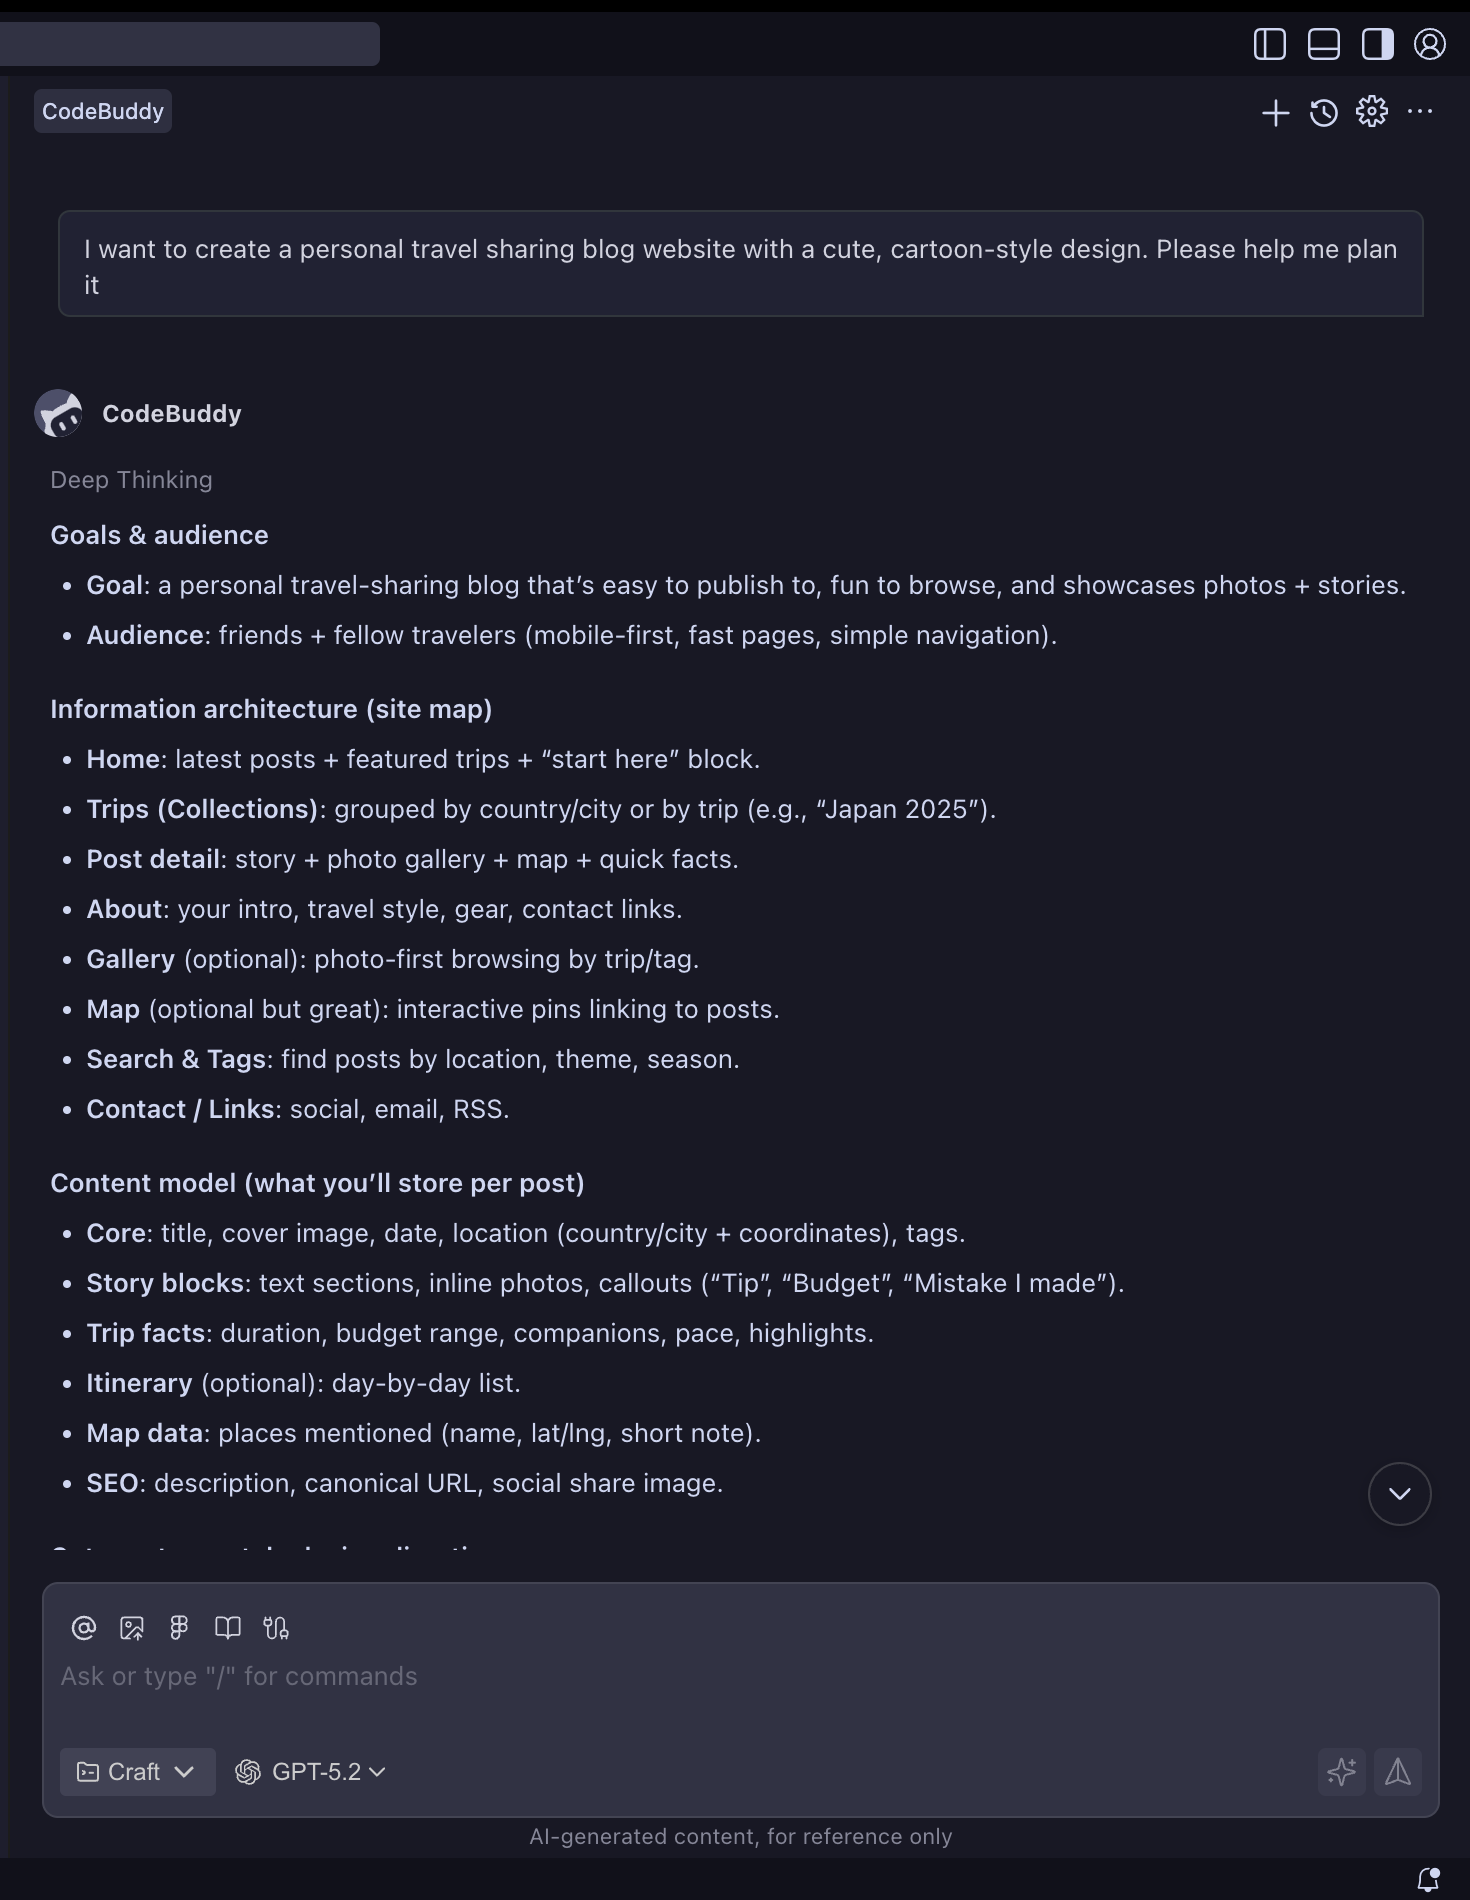This screenshot has height=1900, width=1470.
Task: Toggle the left sidebar panel layout
Action: [1269, 44]
